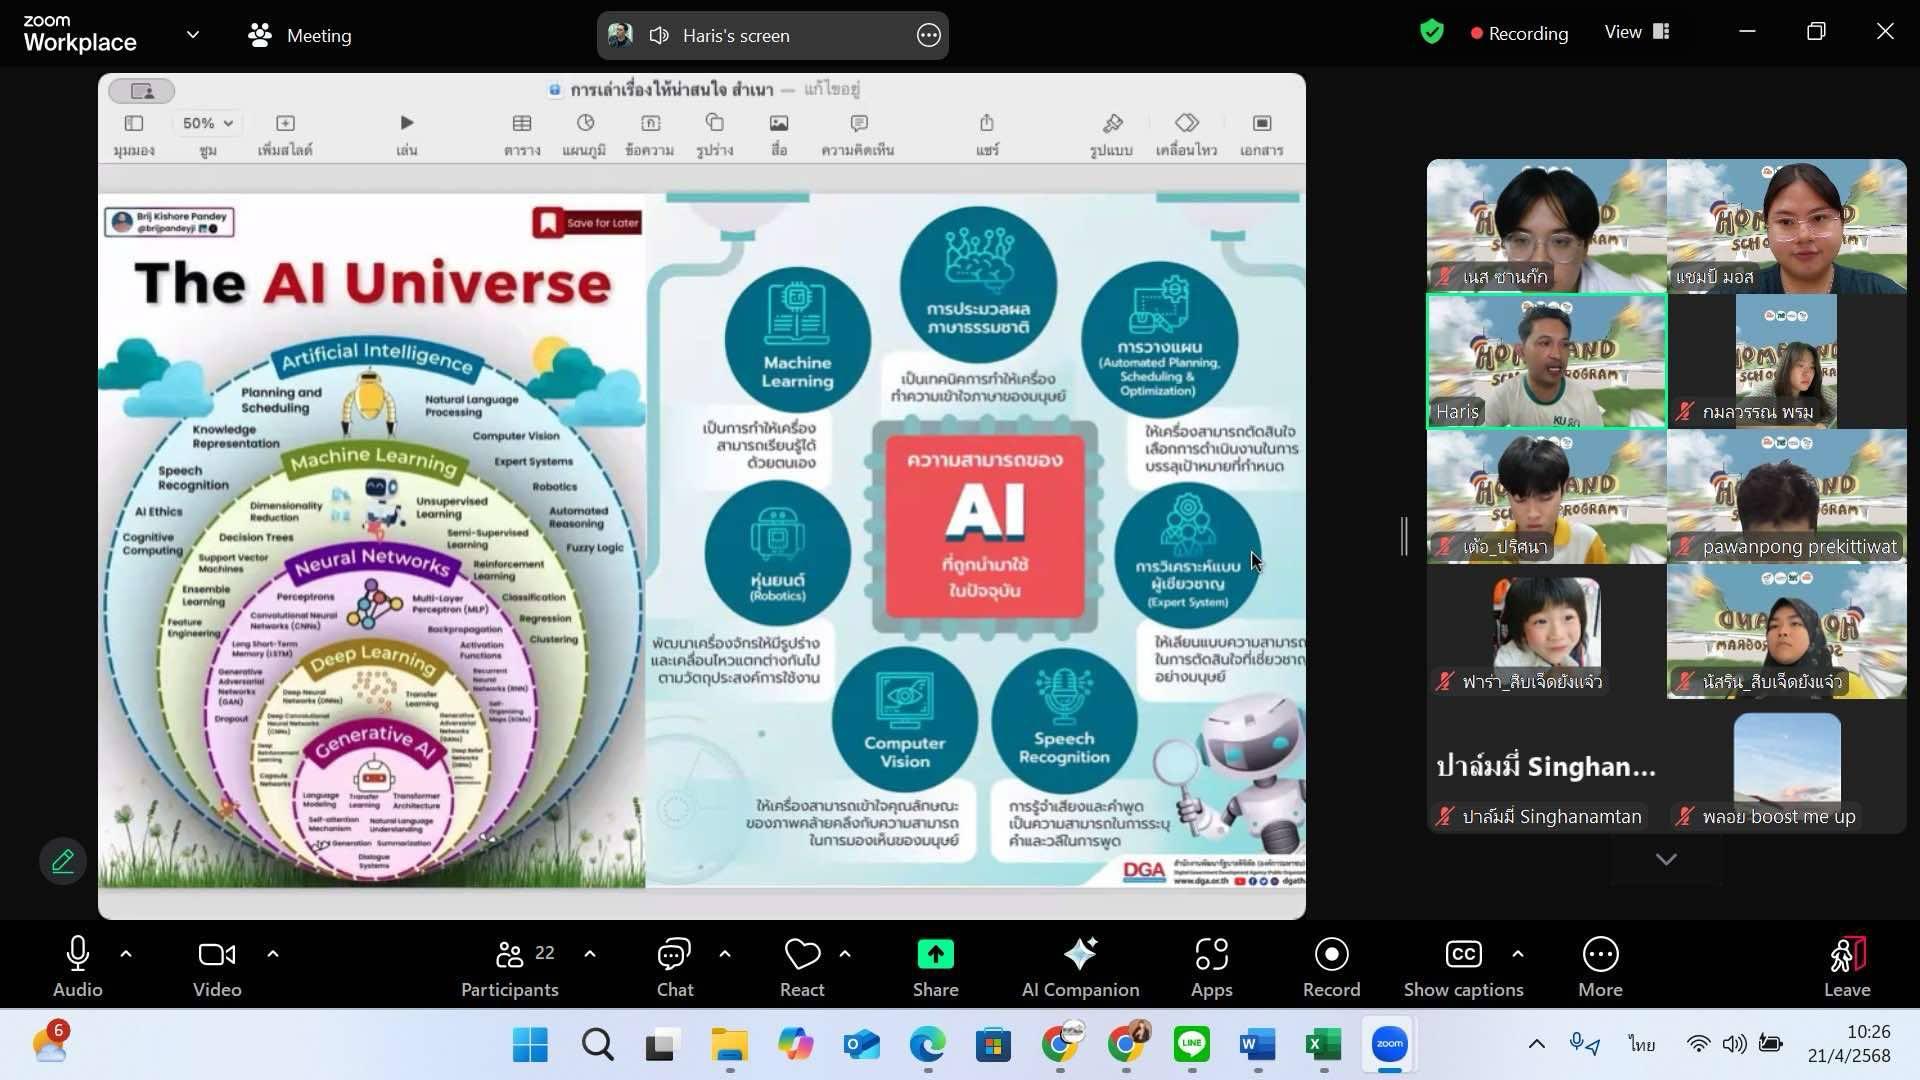Expand participant gallery down chevron
Image resolution: width=1920 pixels, height=1080 pixels.
1666,859
